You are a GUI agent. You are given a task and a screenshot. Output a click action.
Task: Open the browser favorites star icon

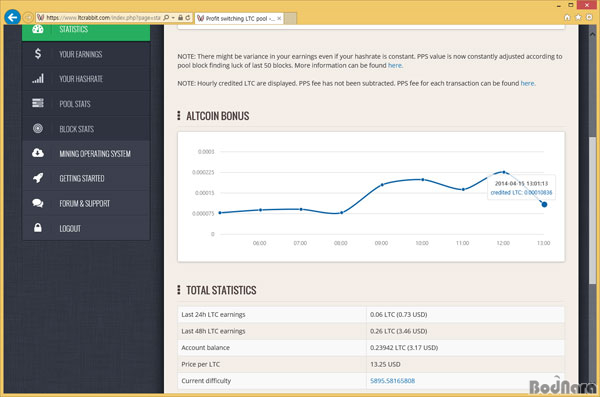[x=578, y=17]
